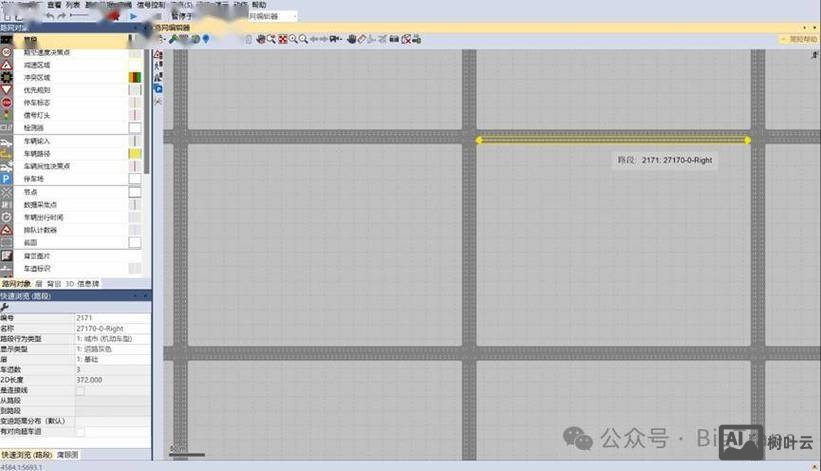Open the 列表 menu
The width and height of the screenshot is (821, 471).
[73, 5]
